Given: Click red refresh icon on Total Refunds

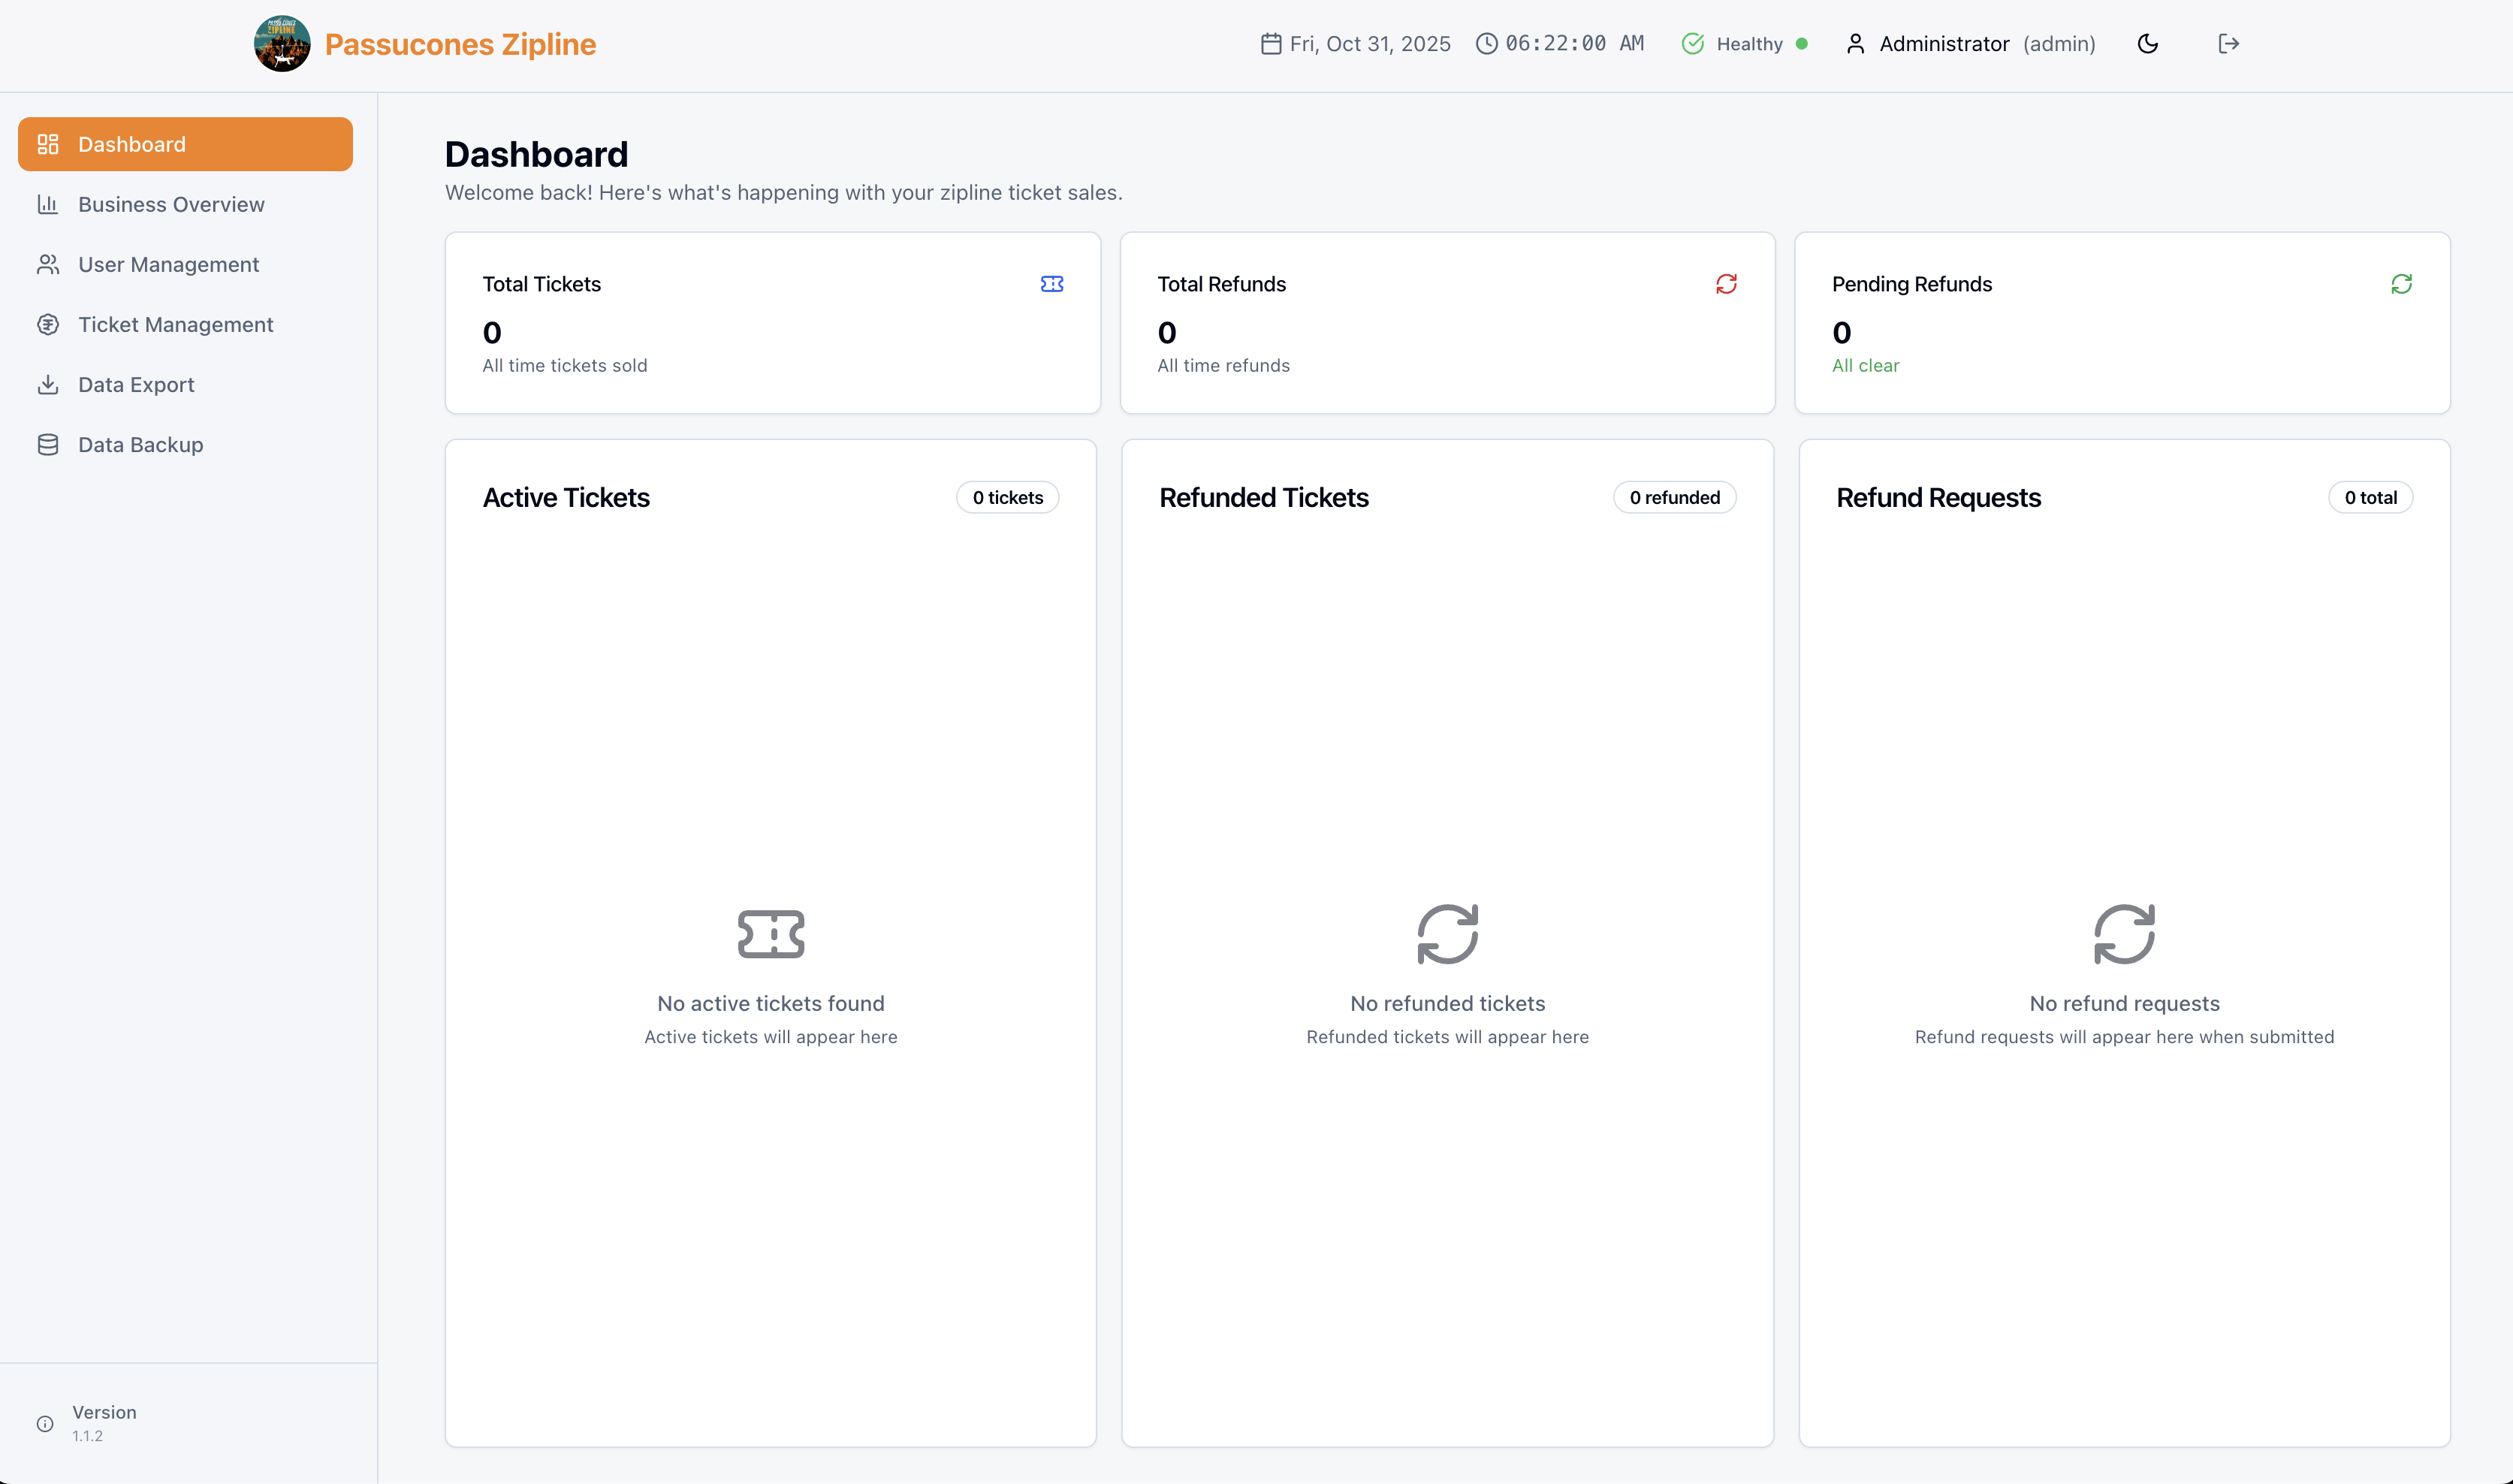Looking at the screenshot, I should 1726,284.
